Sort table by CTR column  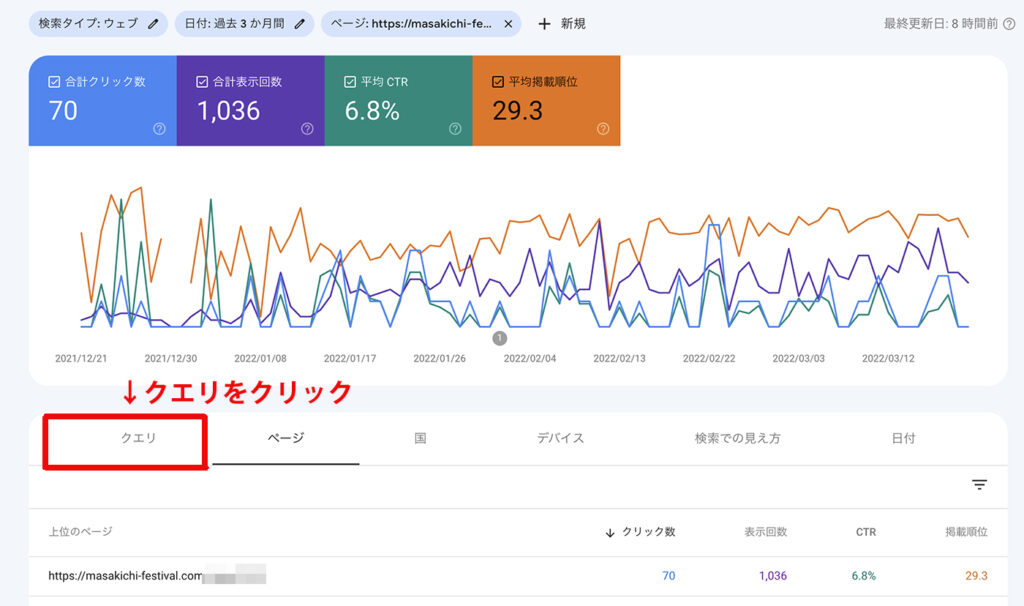click(x=866, y=532)
